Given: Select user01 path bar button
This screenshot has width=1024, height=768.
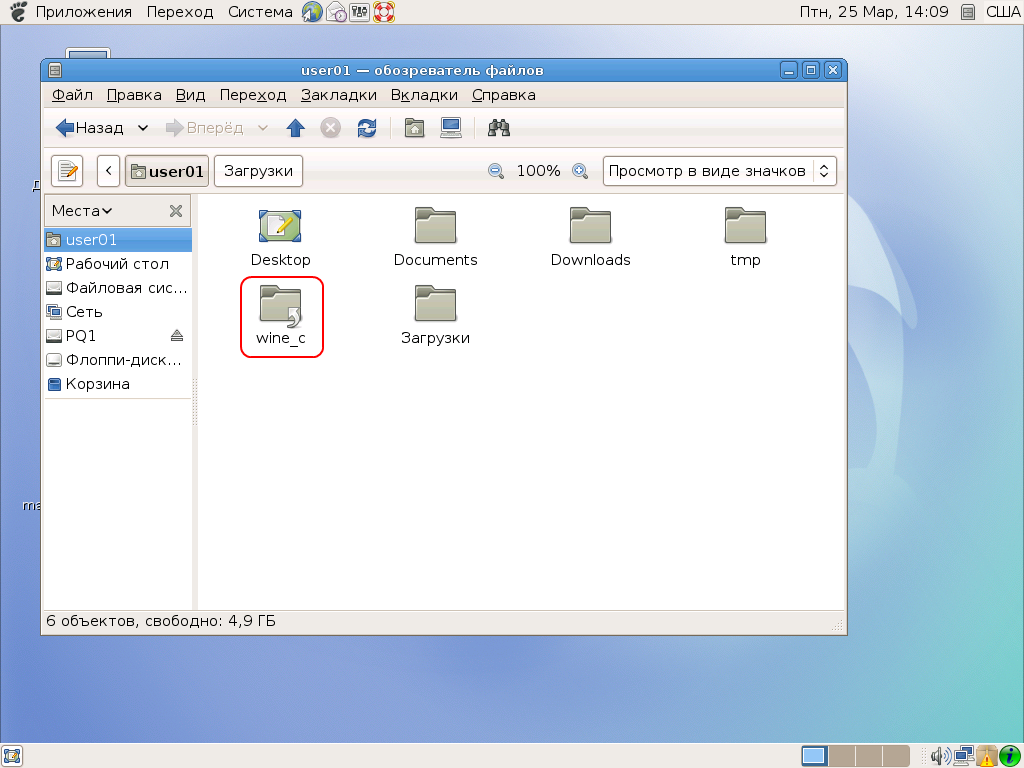Looking at the screenshot, I should click(167, 171).
